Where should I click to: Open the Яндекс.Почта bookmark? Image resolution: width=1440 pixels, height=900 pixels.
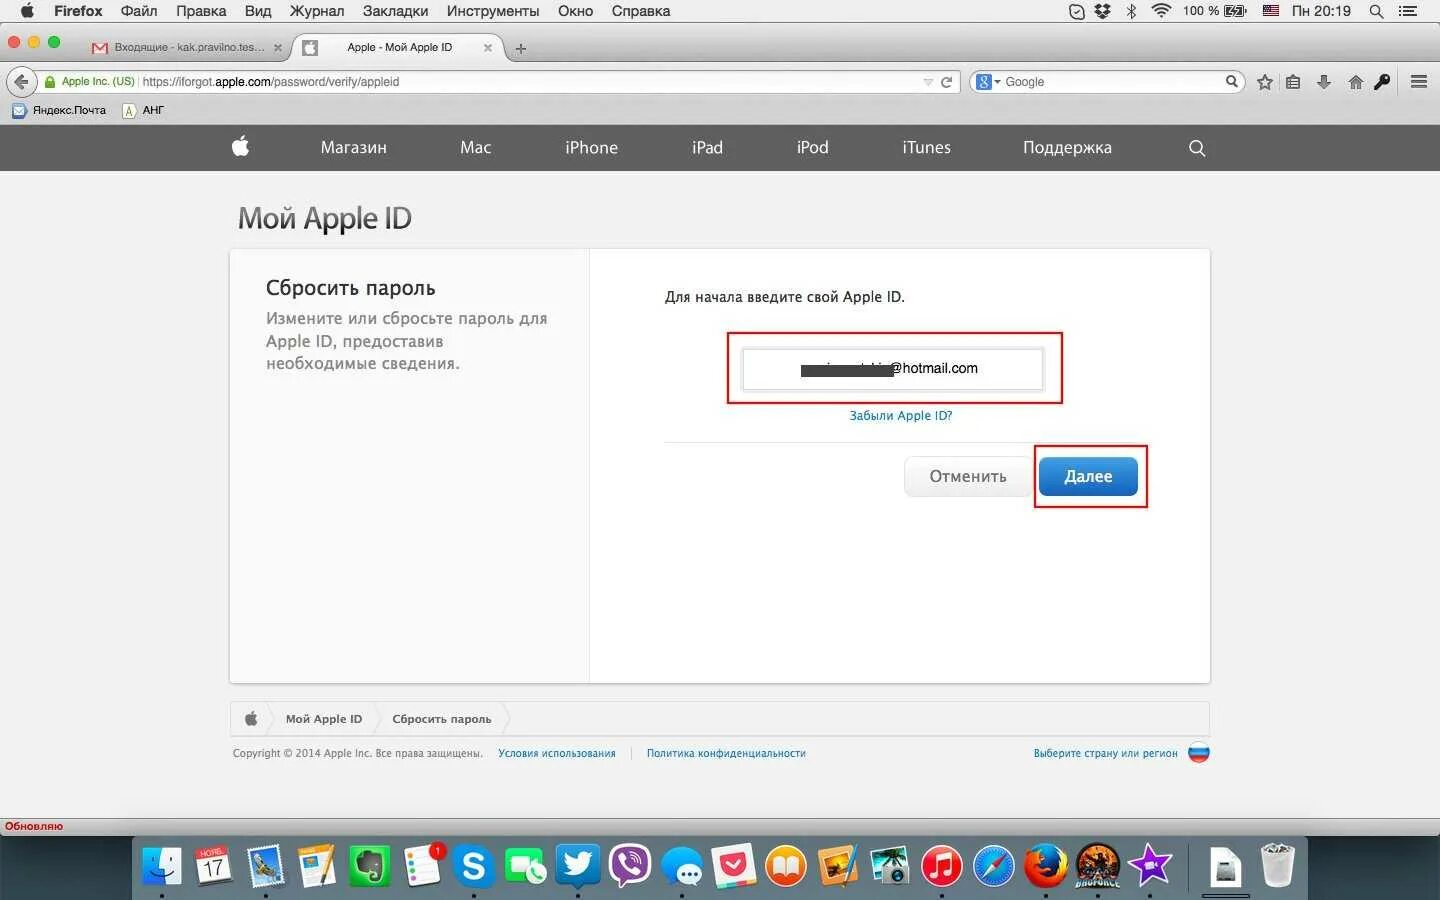(x=59, y=110)
